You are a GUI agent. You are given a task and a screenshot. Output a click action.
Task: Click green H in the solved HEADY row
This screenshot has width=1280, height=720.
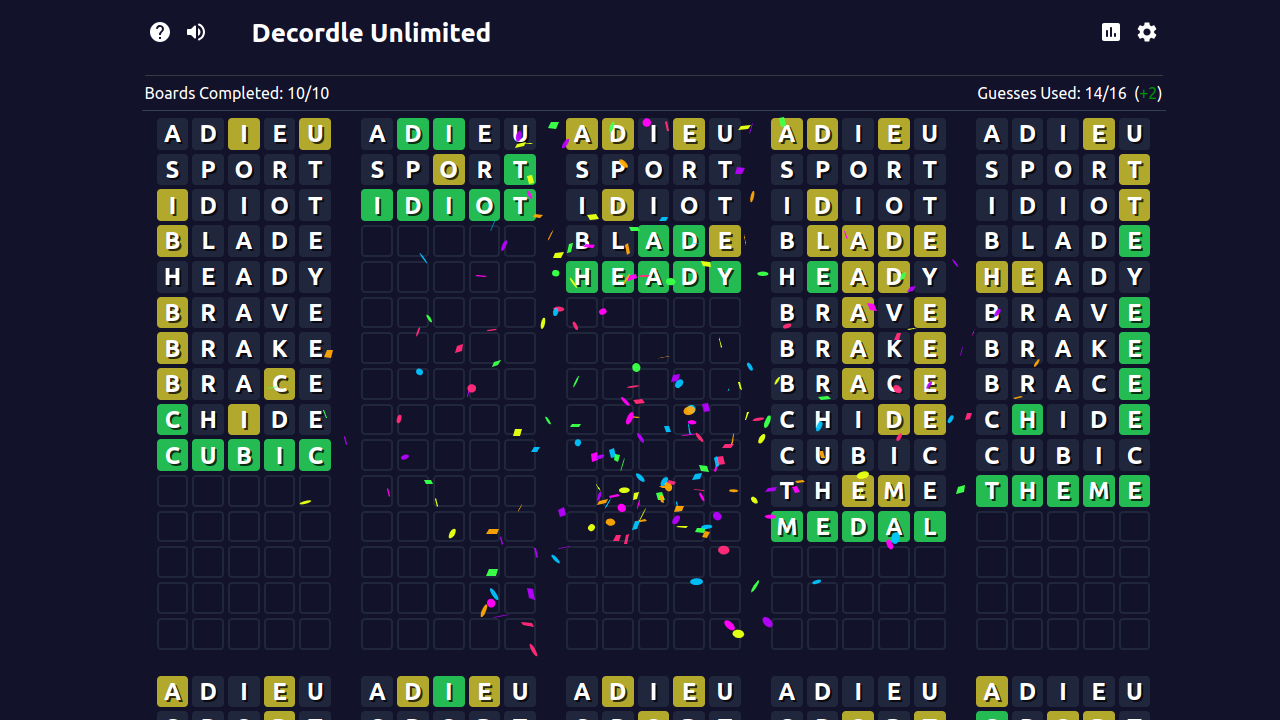tap(582, 277)
